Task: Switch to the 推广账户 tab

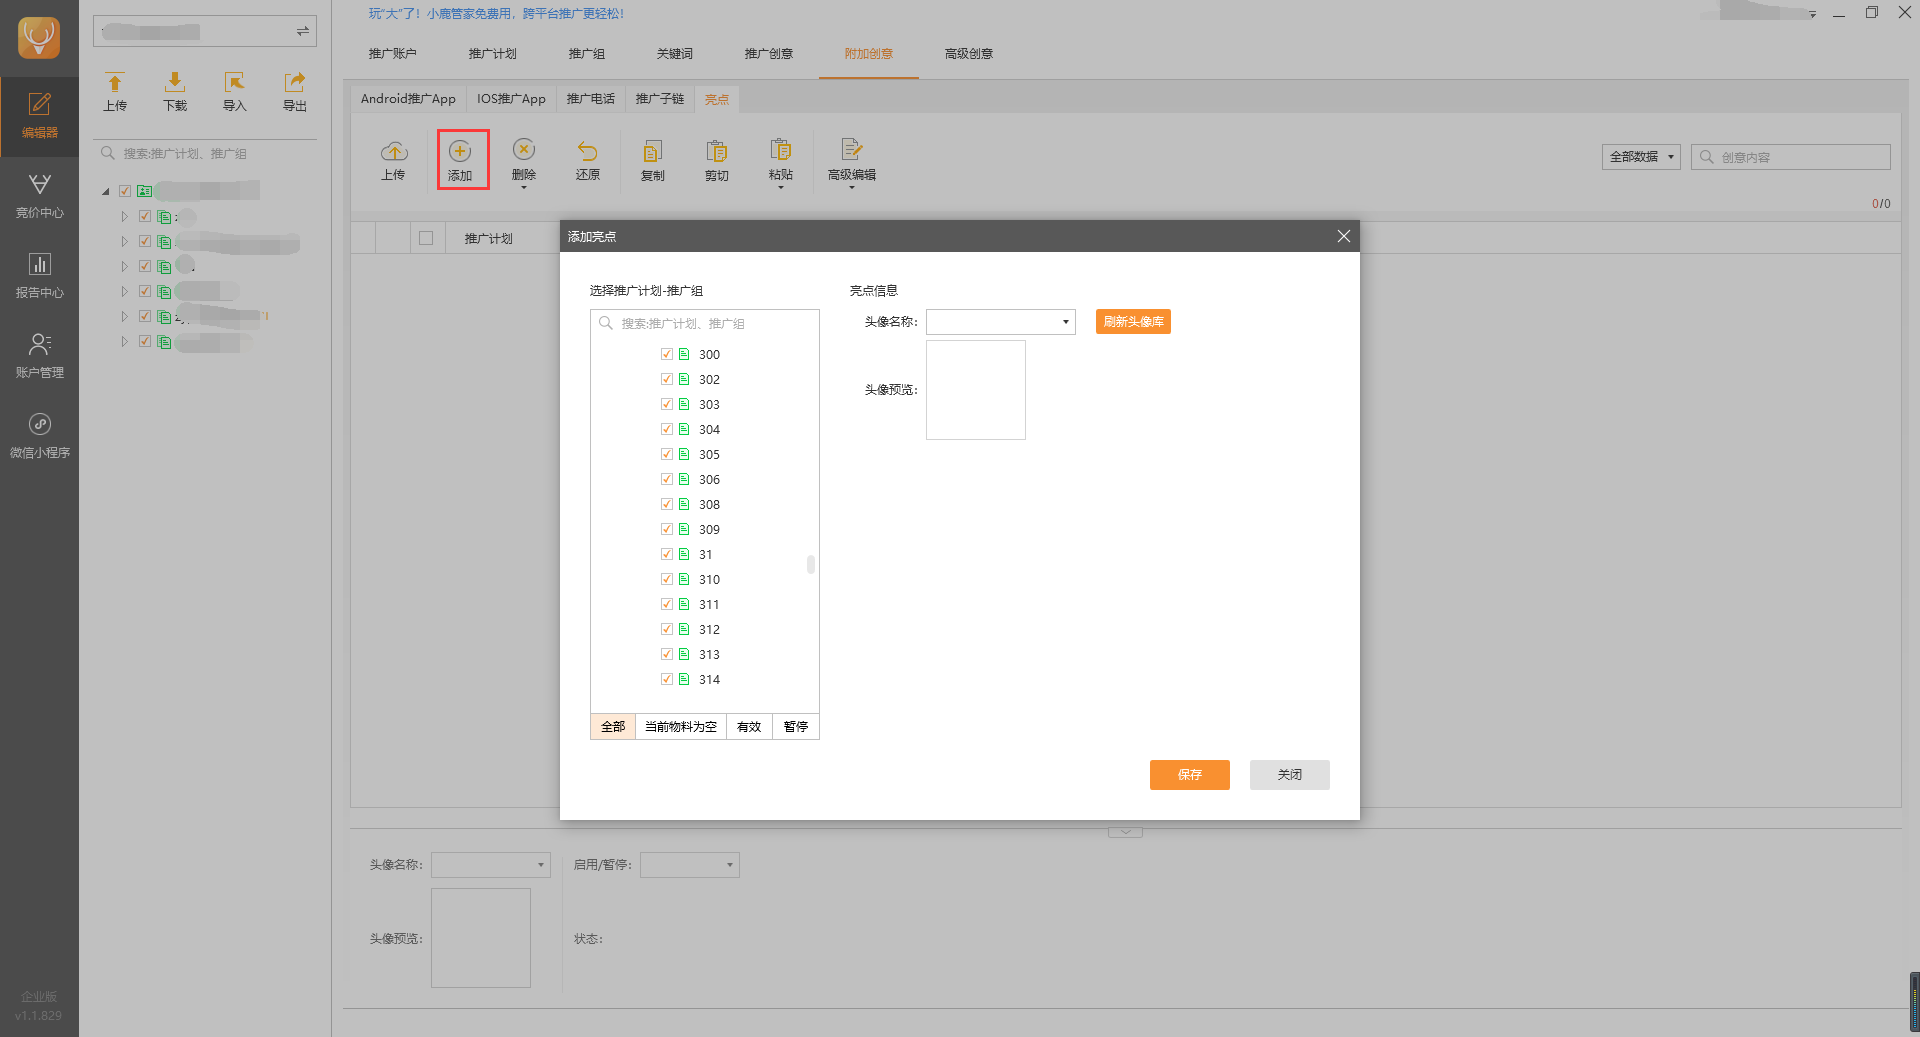Action: coord(393,54)
